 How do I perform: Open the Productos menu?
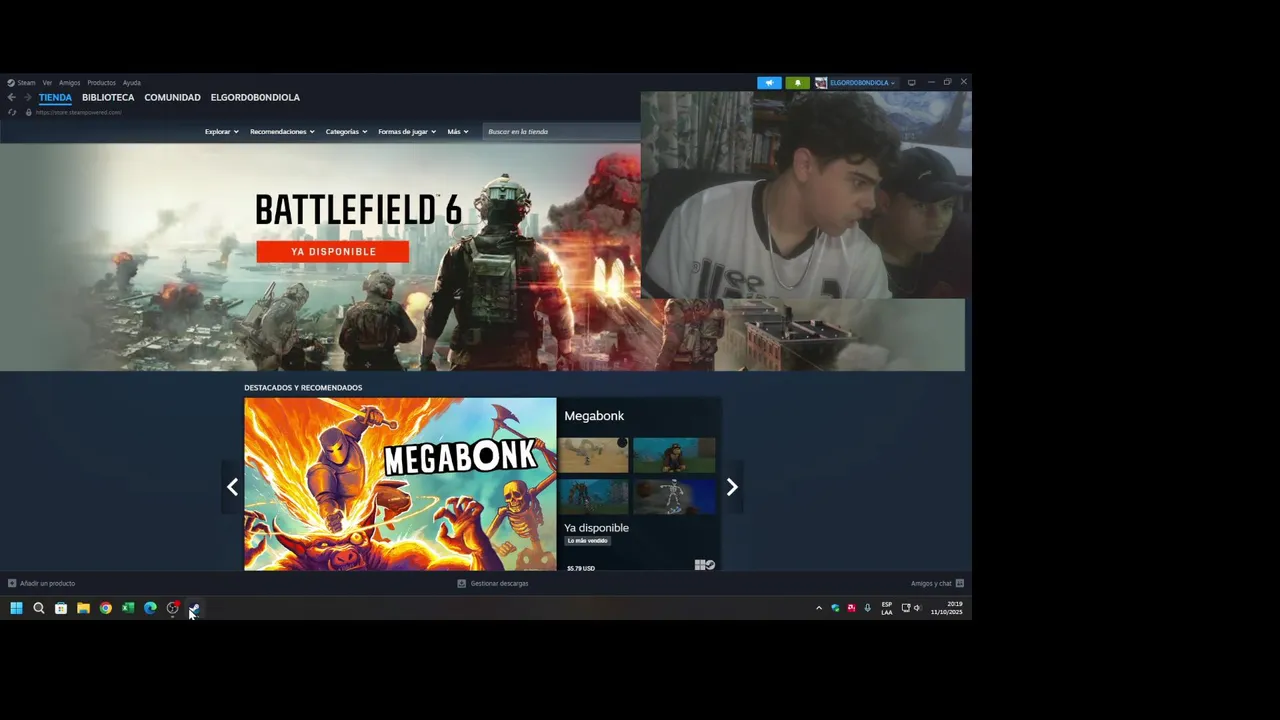coord(101,83)
